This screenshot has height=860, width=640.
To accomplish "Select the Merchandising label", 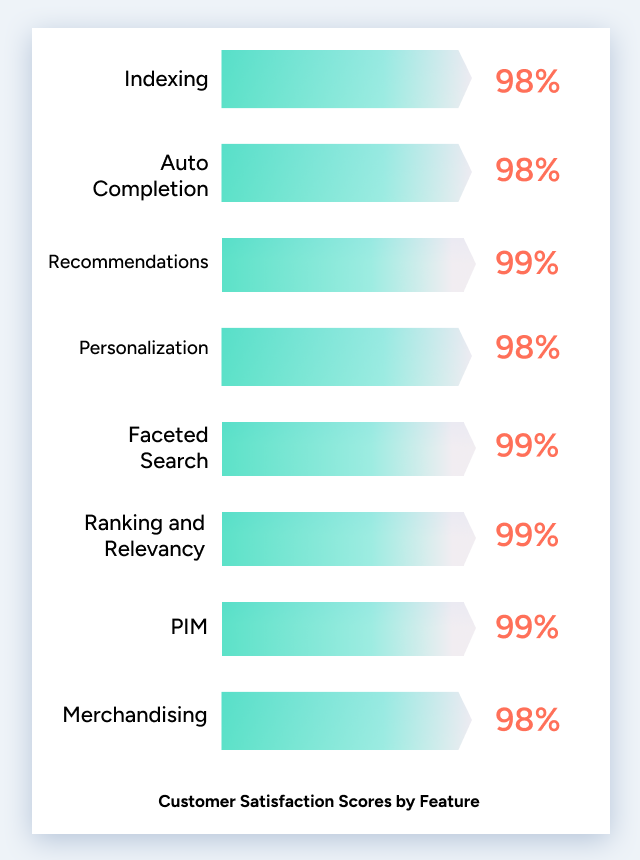I will [135, 715].
